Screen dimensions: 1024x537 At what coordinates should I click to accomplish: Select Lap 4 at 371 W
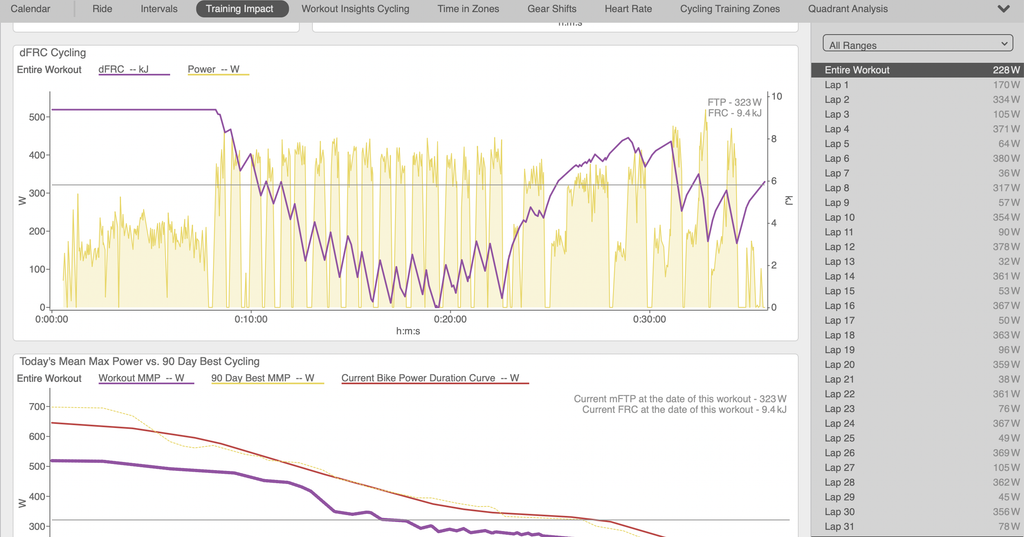coord(918,129)
